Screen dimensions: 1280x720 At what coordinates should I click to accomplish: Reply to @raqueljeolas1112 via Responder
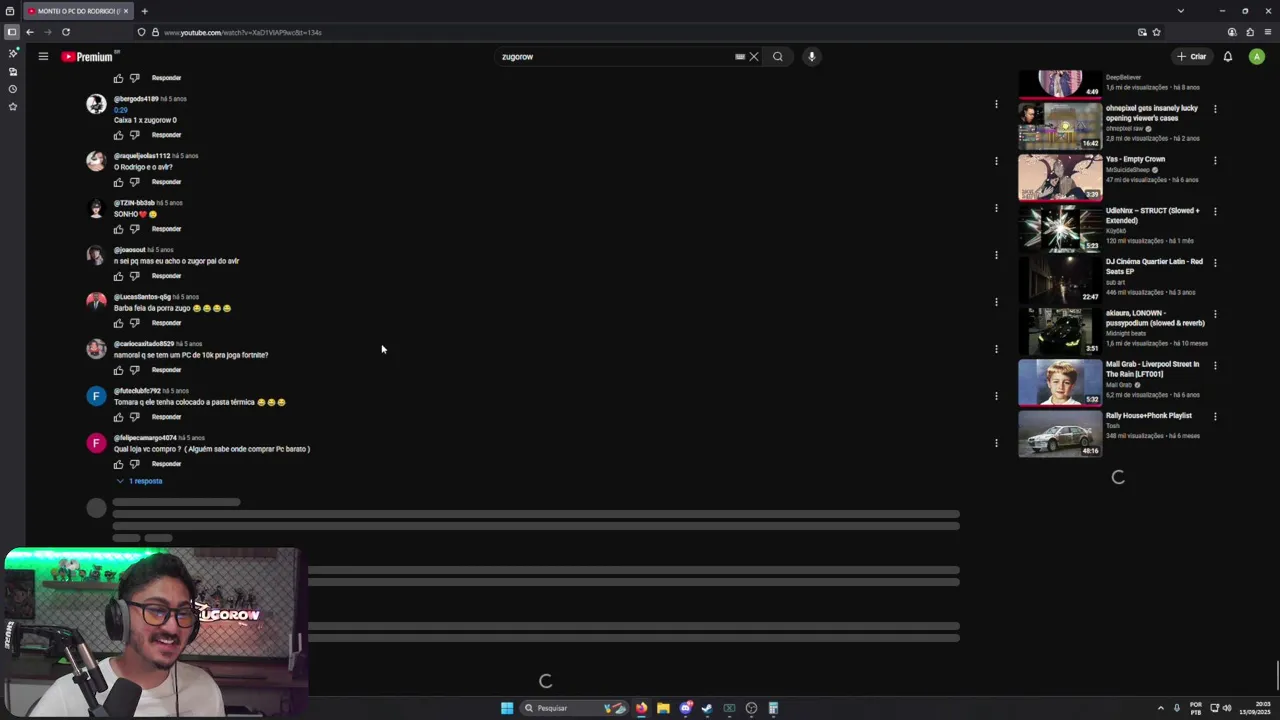[x=166, y=182]
